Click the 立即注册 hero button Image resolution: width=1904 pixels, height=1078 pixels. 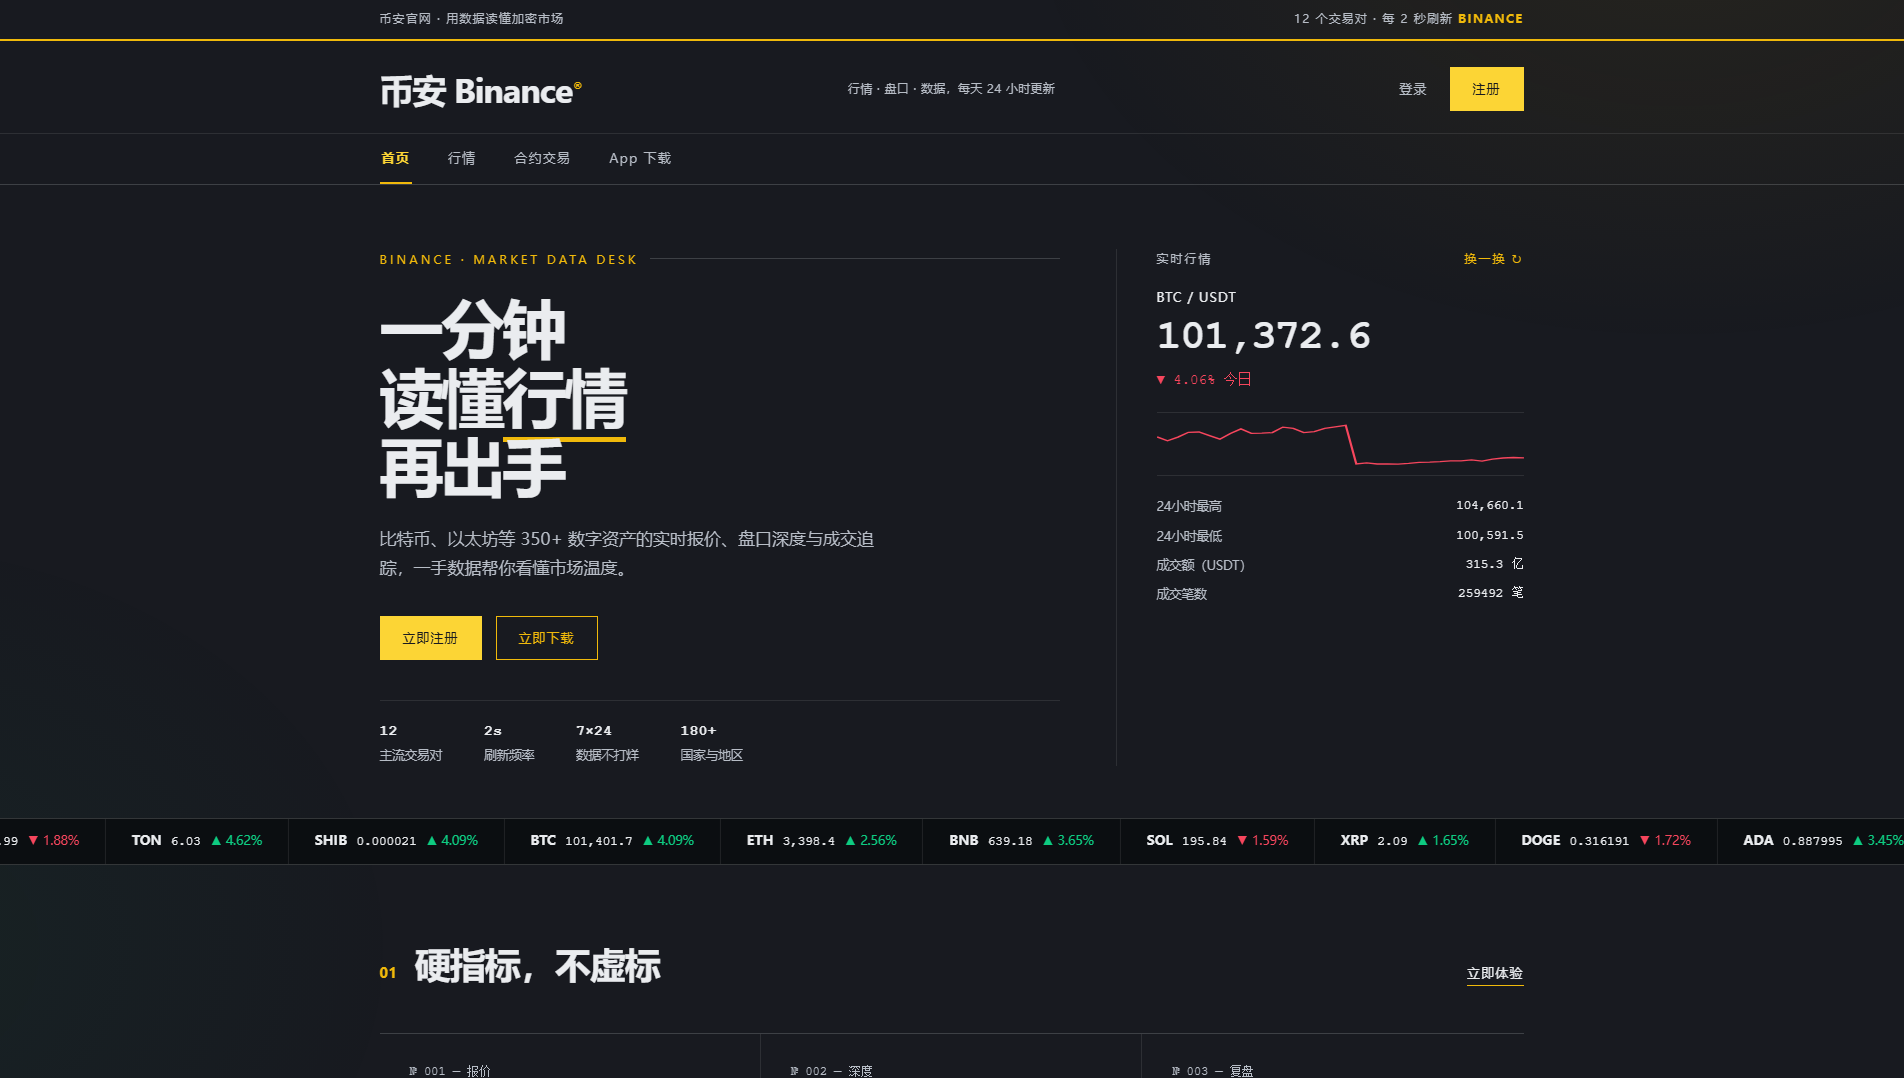coord(431,638)
